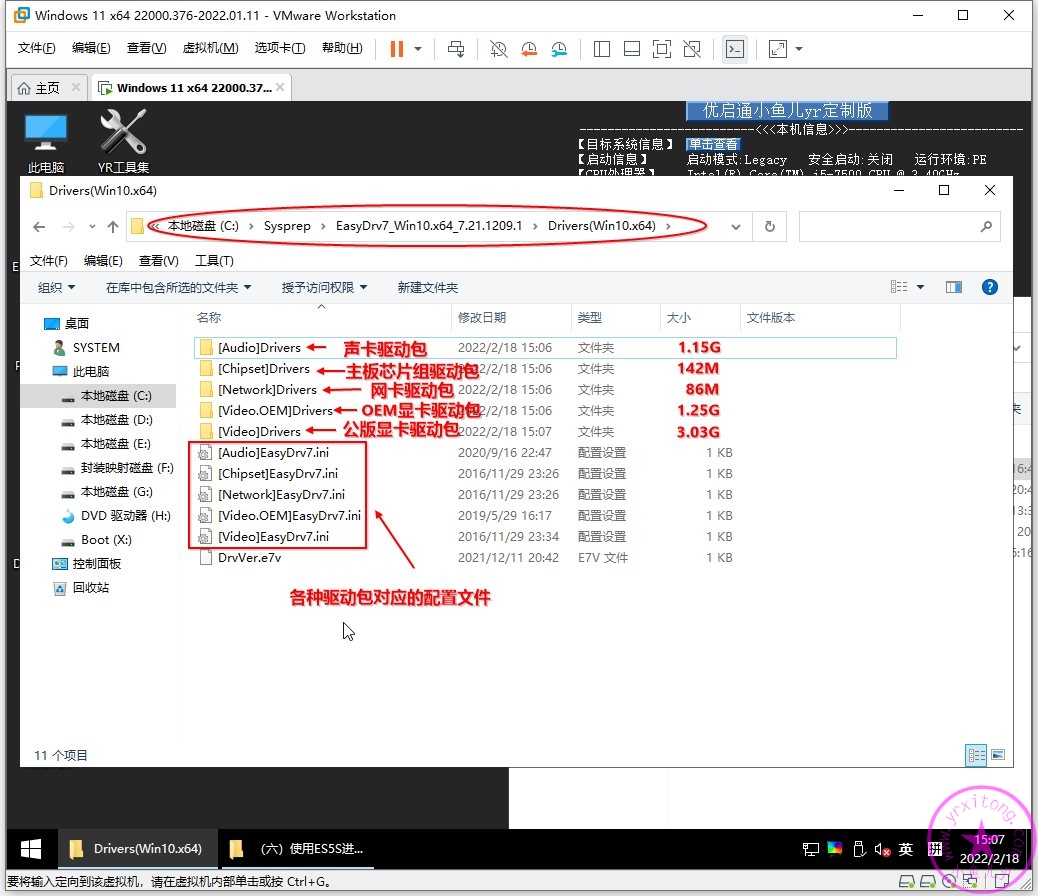The height and width of the screenshot is (896, 1038).
Task: Open the 组织 dropdown menu
Action: point(56,287)
